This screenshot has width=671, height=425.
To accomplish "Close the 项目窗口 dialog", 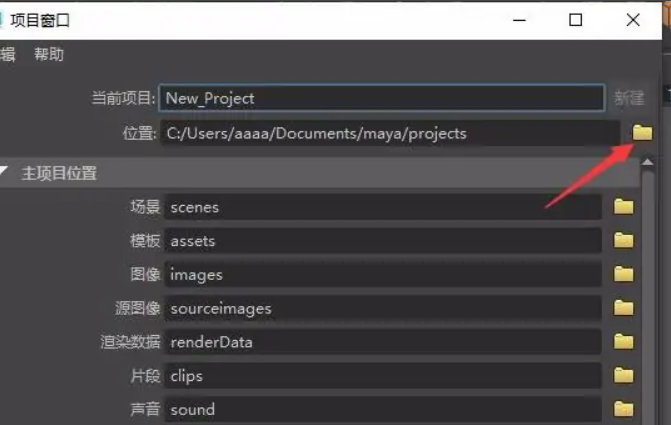I will pos(633,20).
